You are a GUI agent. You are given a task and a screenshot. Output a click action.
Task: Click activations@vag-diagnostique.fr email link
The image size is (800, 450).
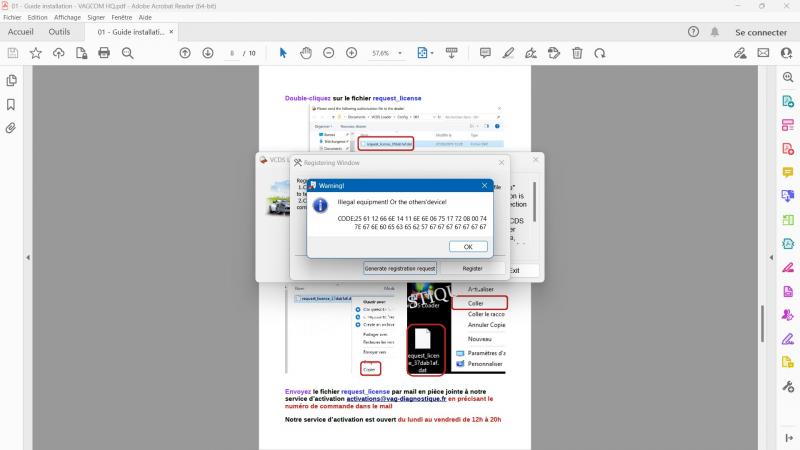coord(396,399)
